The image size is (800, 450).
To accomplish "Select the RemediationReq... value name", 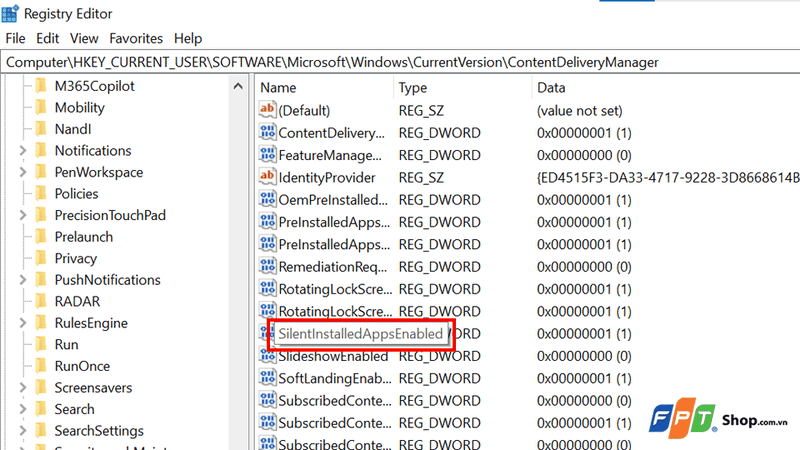I will 333,267.
